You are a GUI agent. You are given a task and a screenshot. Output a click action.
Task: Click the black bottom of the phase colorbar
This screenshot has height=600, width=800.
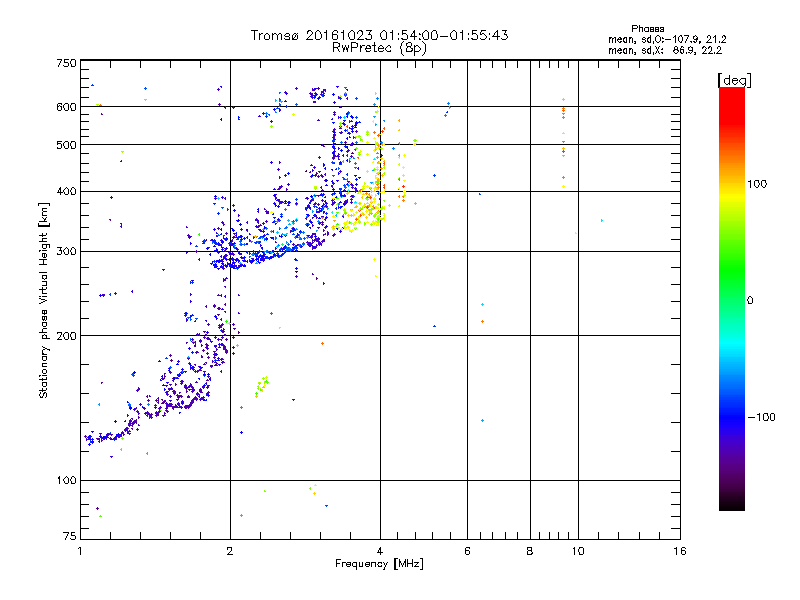[732, 504]
